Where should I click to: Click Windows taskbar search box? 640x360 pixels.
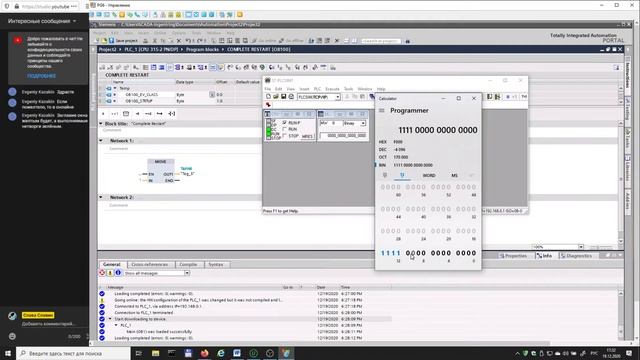coord(73,353)
